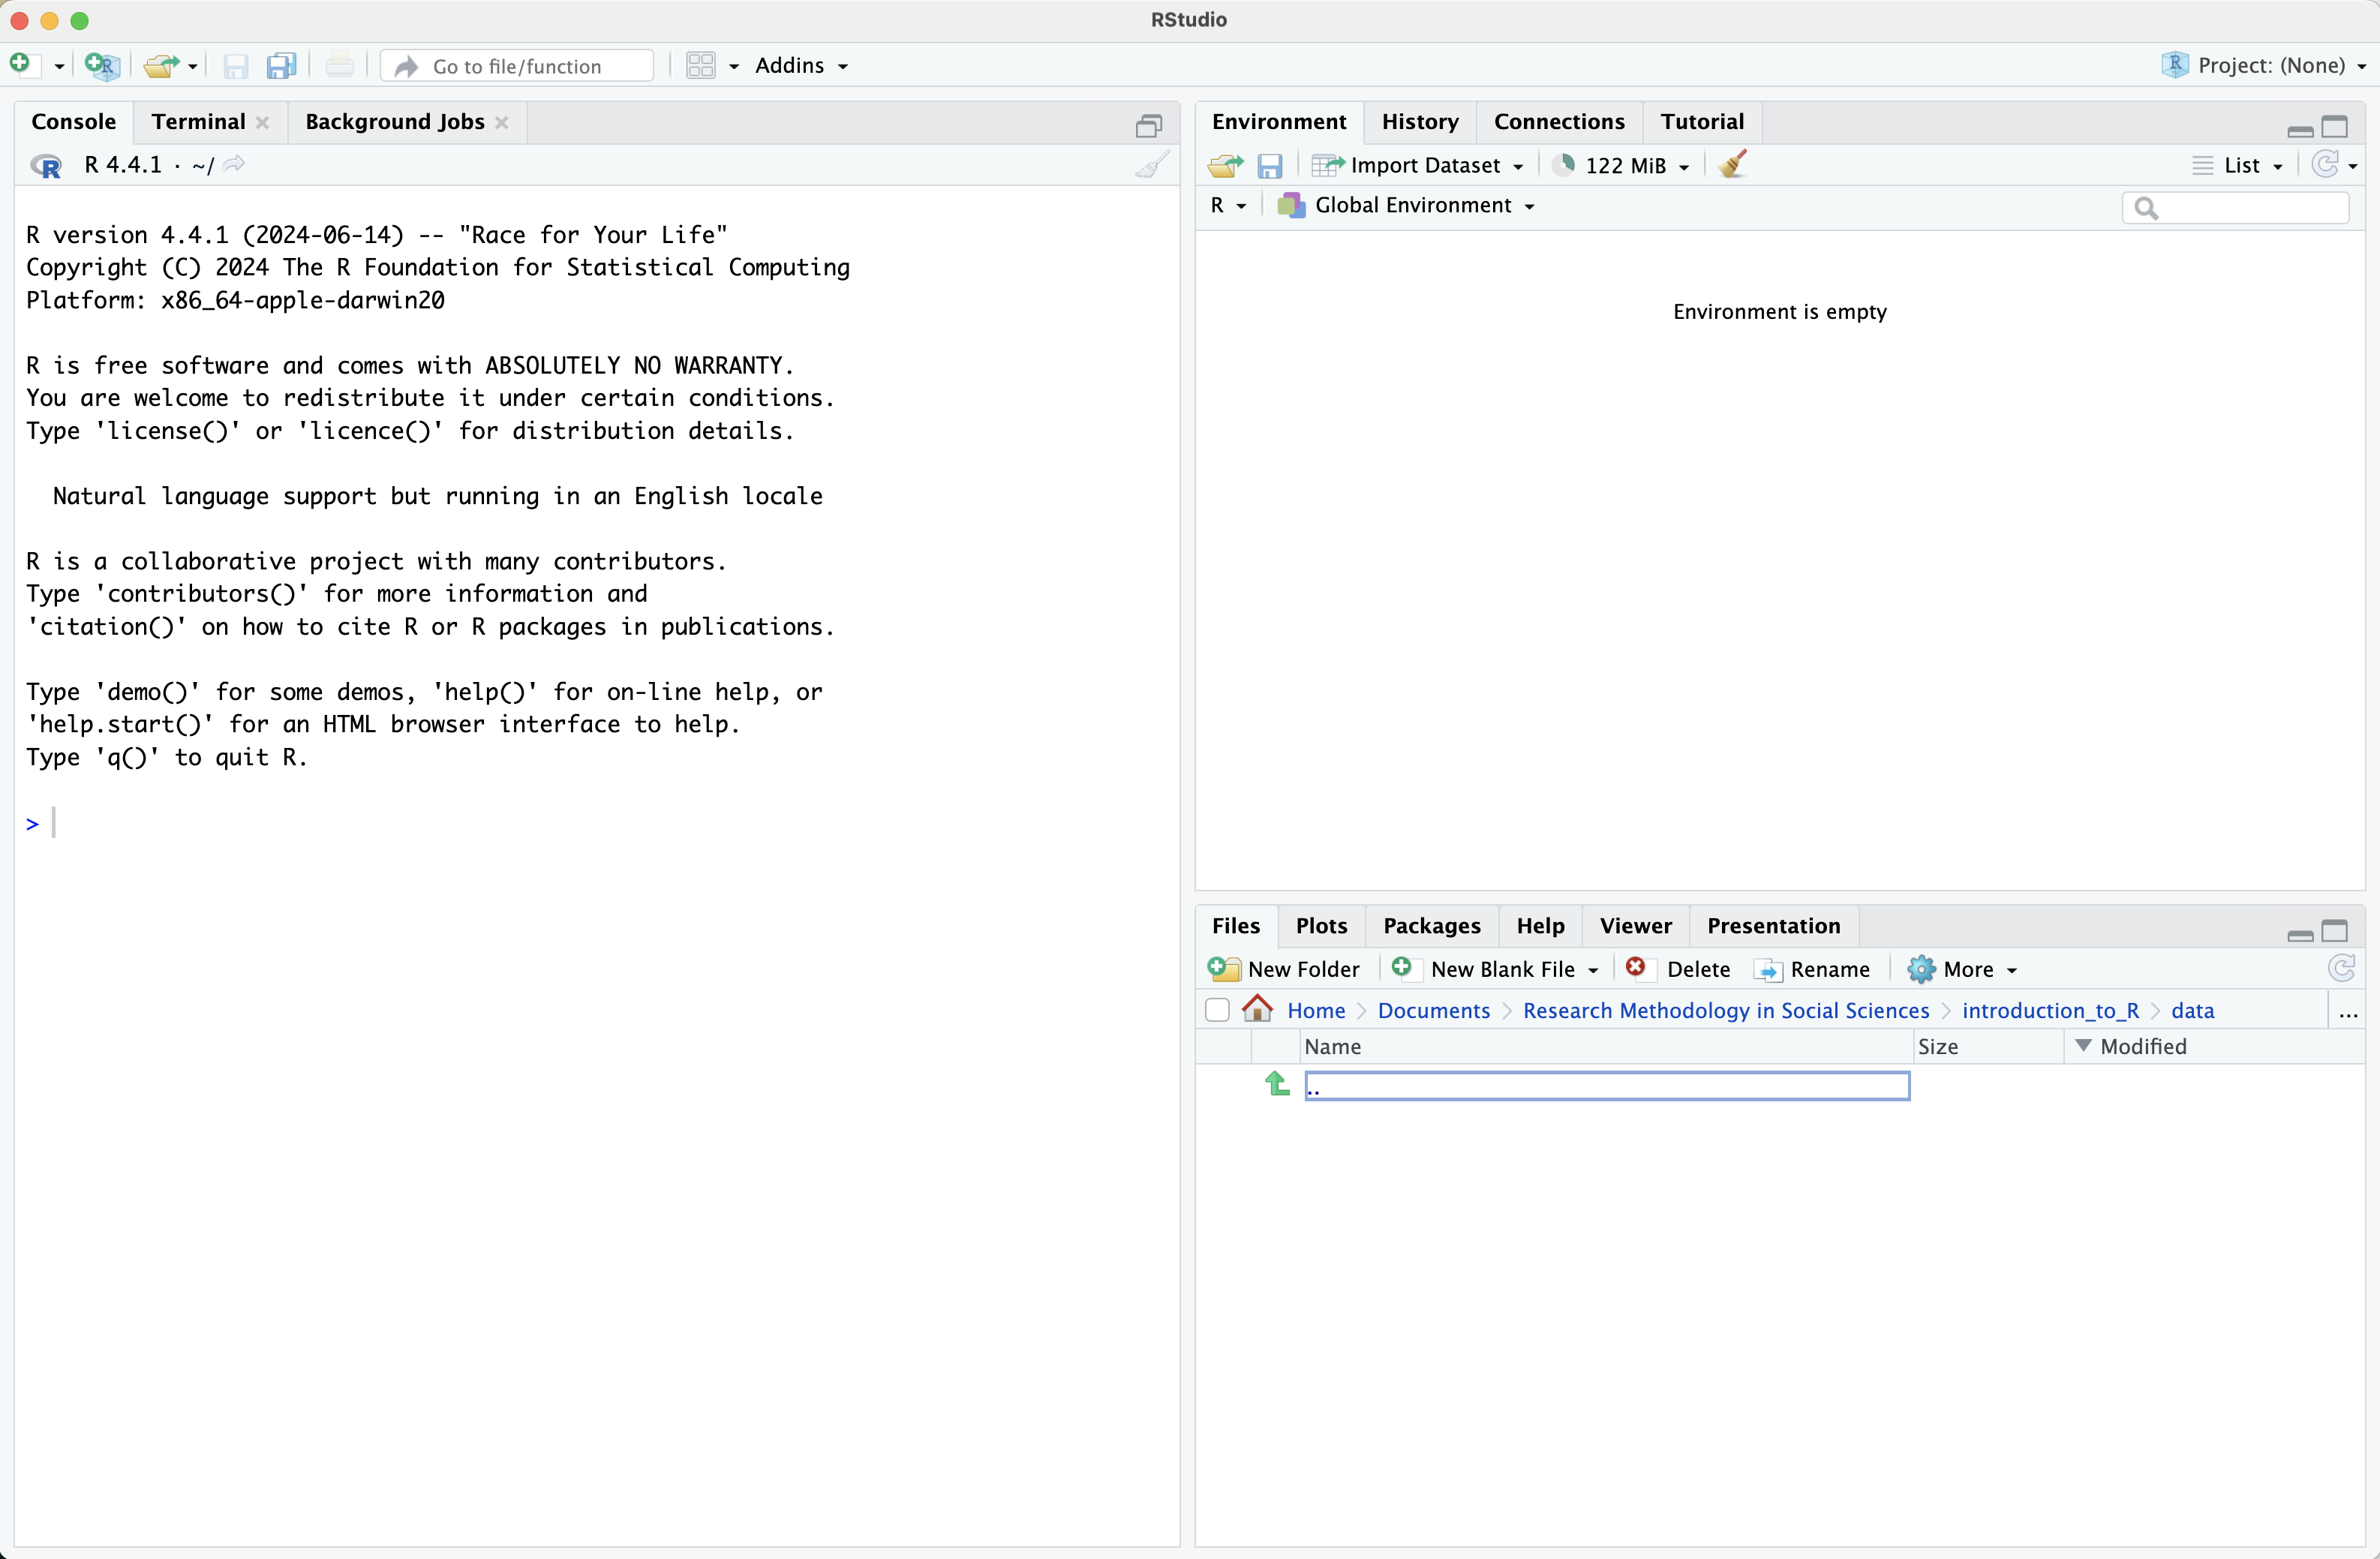Switch to the Console tab
This screenshot has width=2380, height=1559.
(73, 121)
